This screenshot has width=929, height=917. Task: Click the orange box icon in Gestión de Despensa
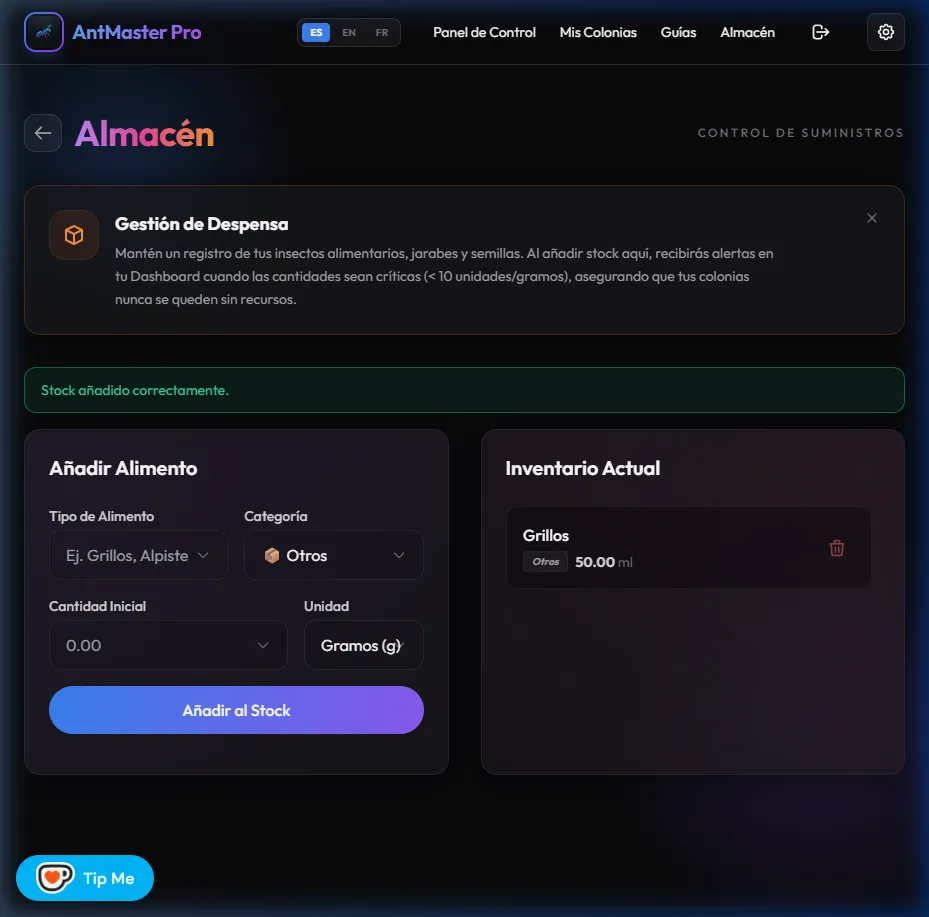74,235
